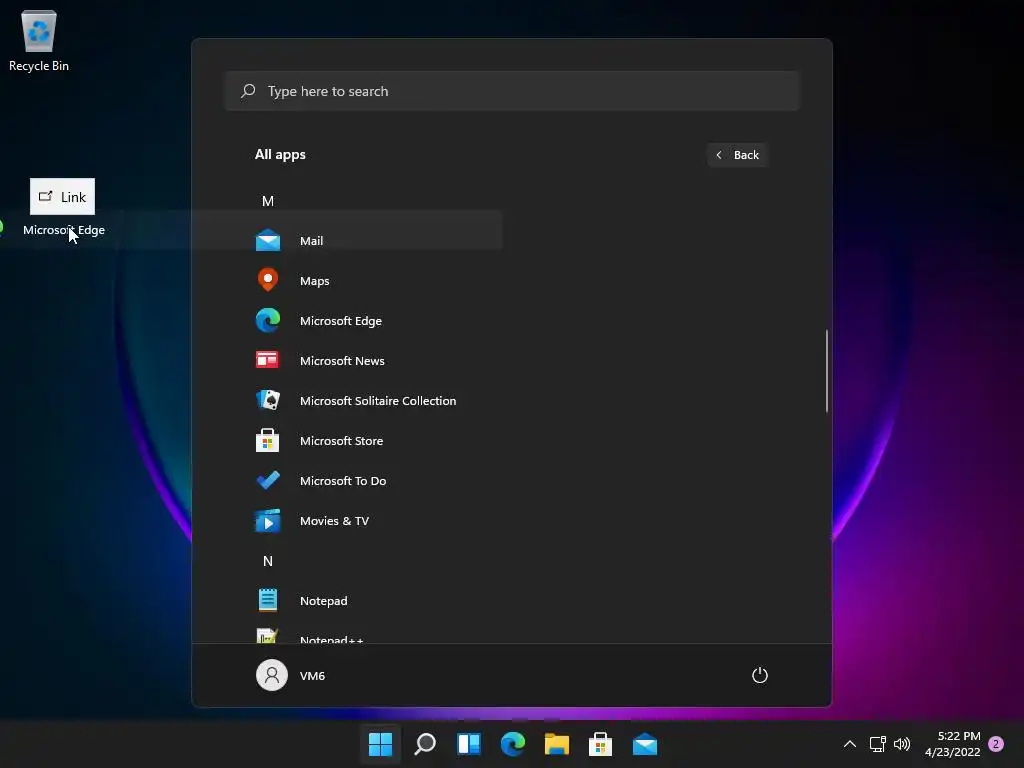Click the Type here to search field
1024x768 pixels.
click(512, 91)
